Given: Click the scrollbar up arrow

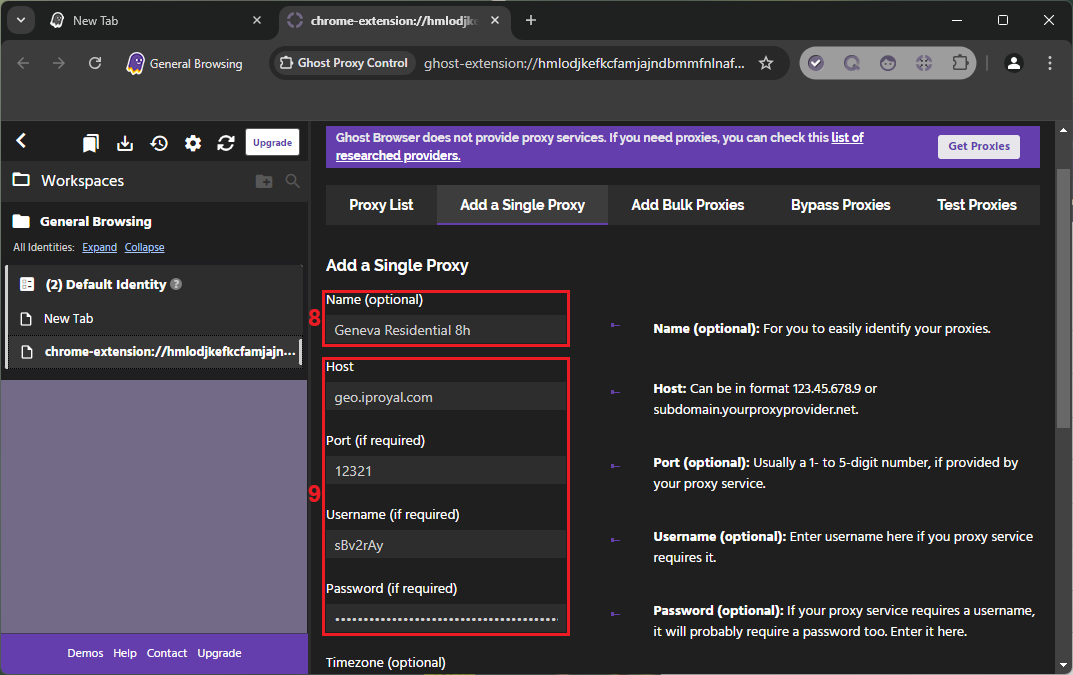Looking at the screenshot, I should point(1063,129).
